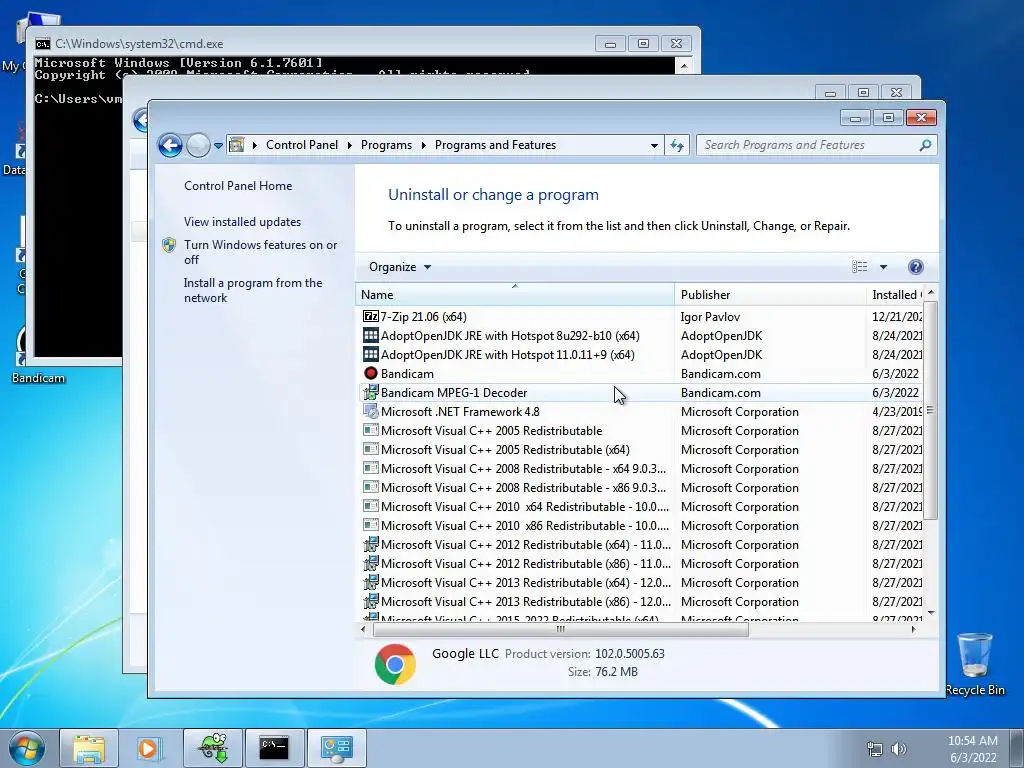Open recent pages dropdown next to Forward
The width and height of the screenshot is (1024, 768).
(x=218, y=145)
